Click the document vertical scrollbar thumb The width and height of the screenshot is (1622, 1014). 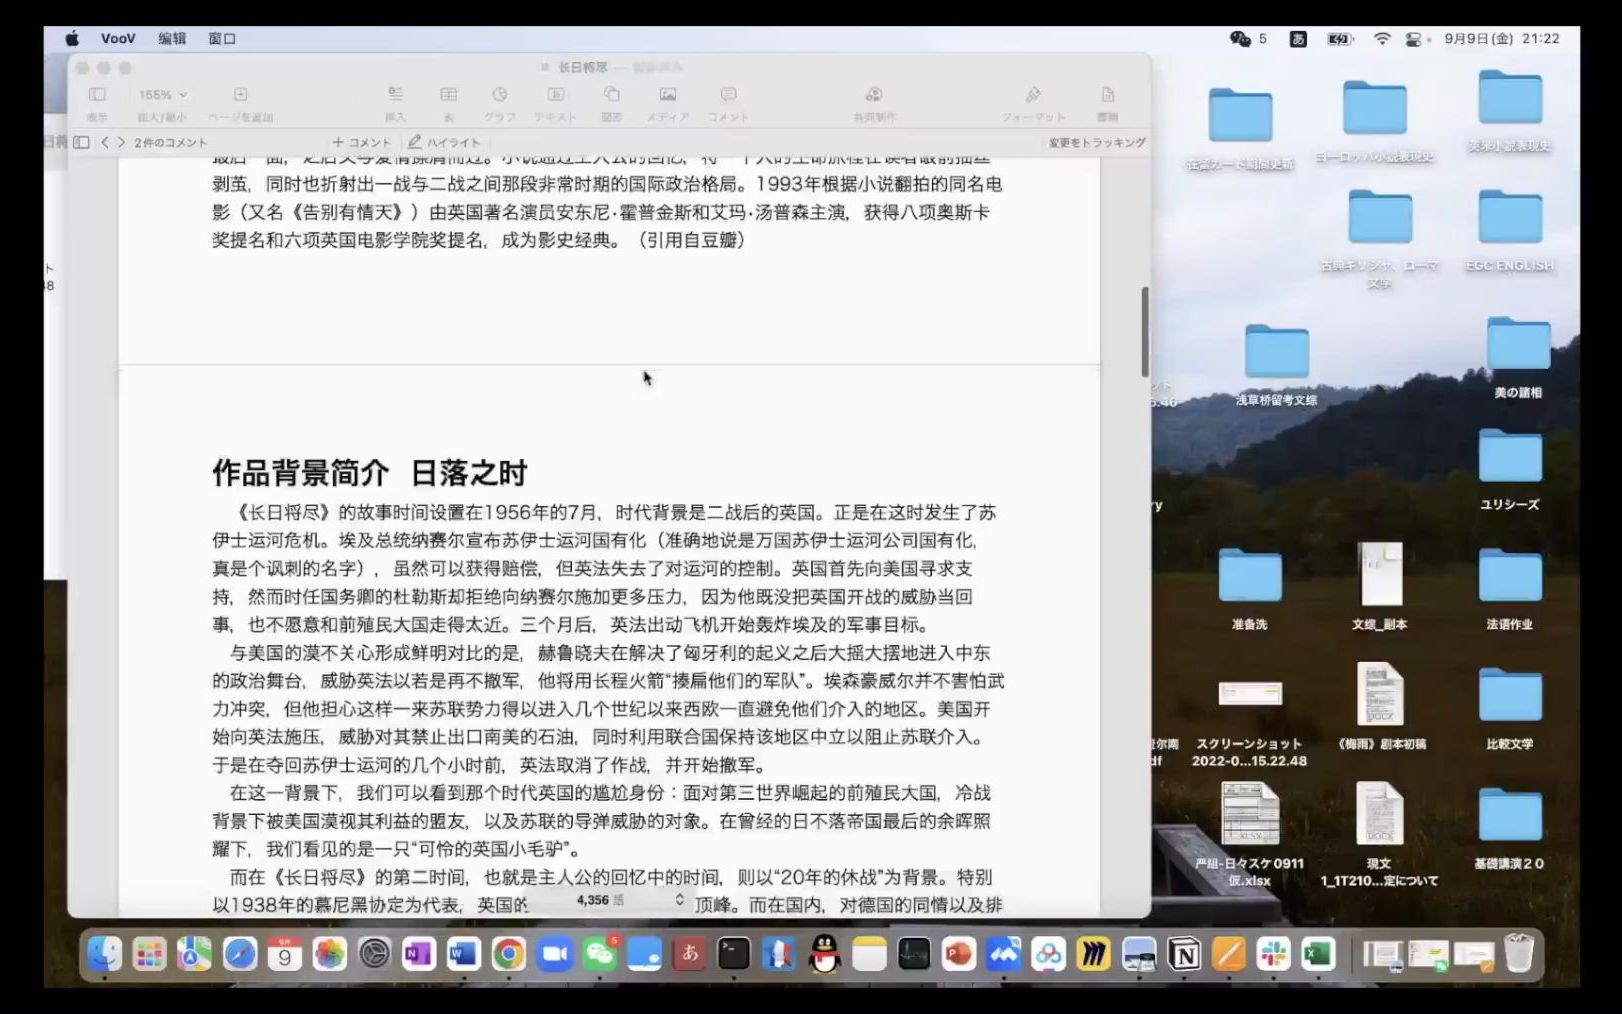pos(1145,332)
